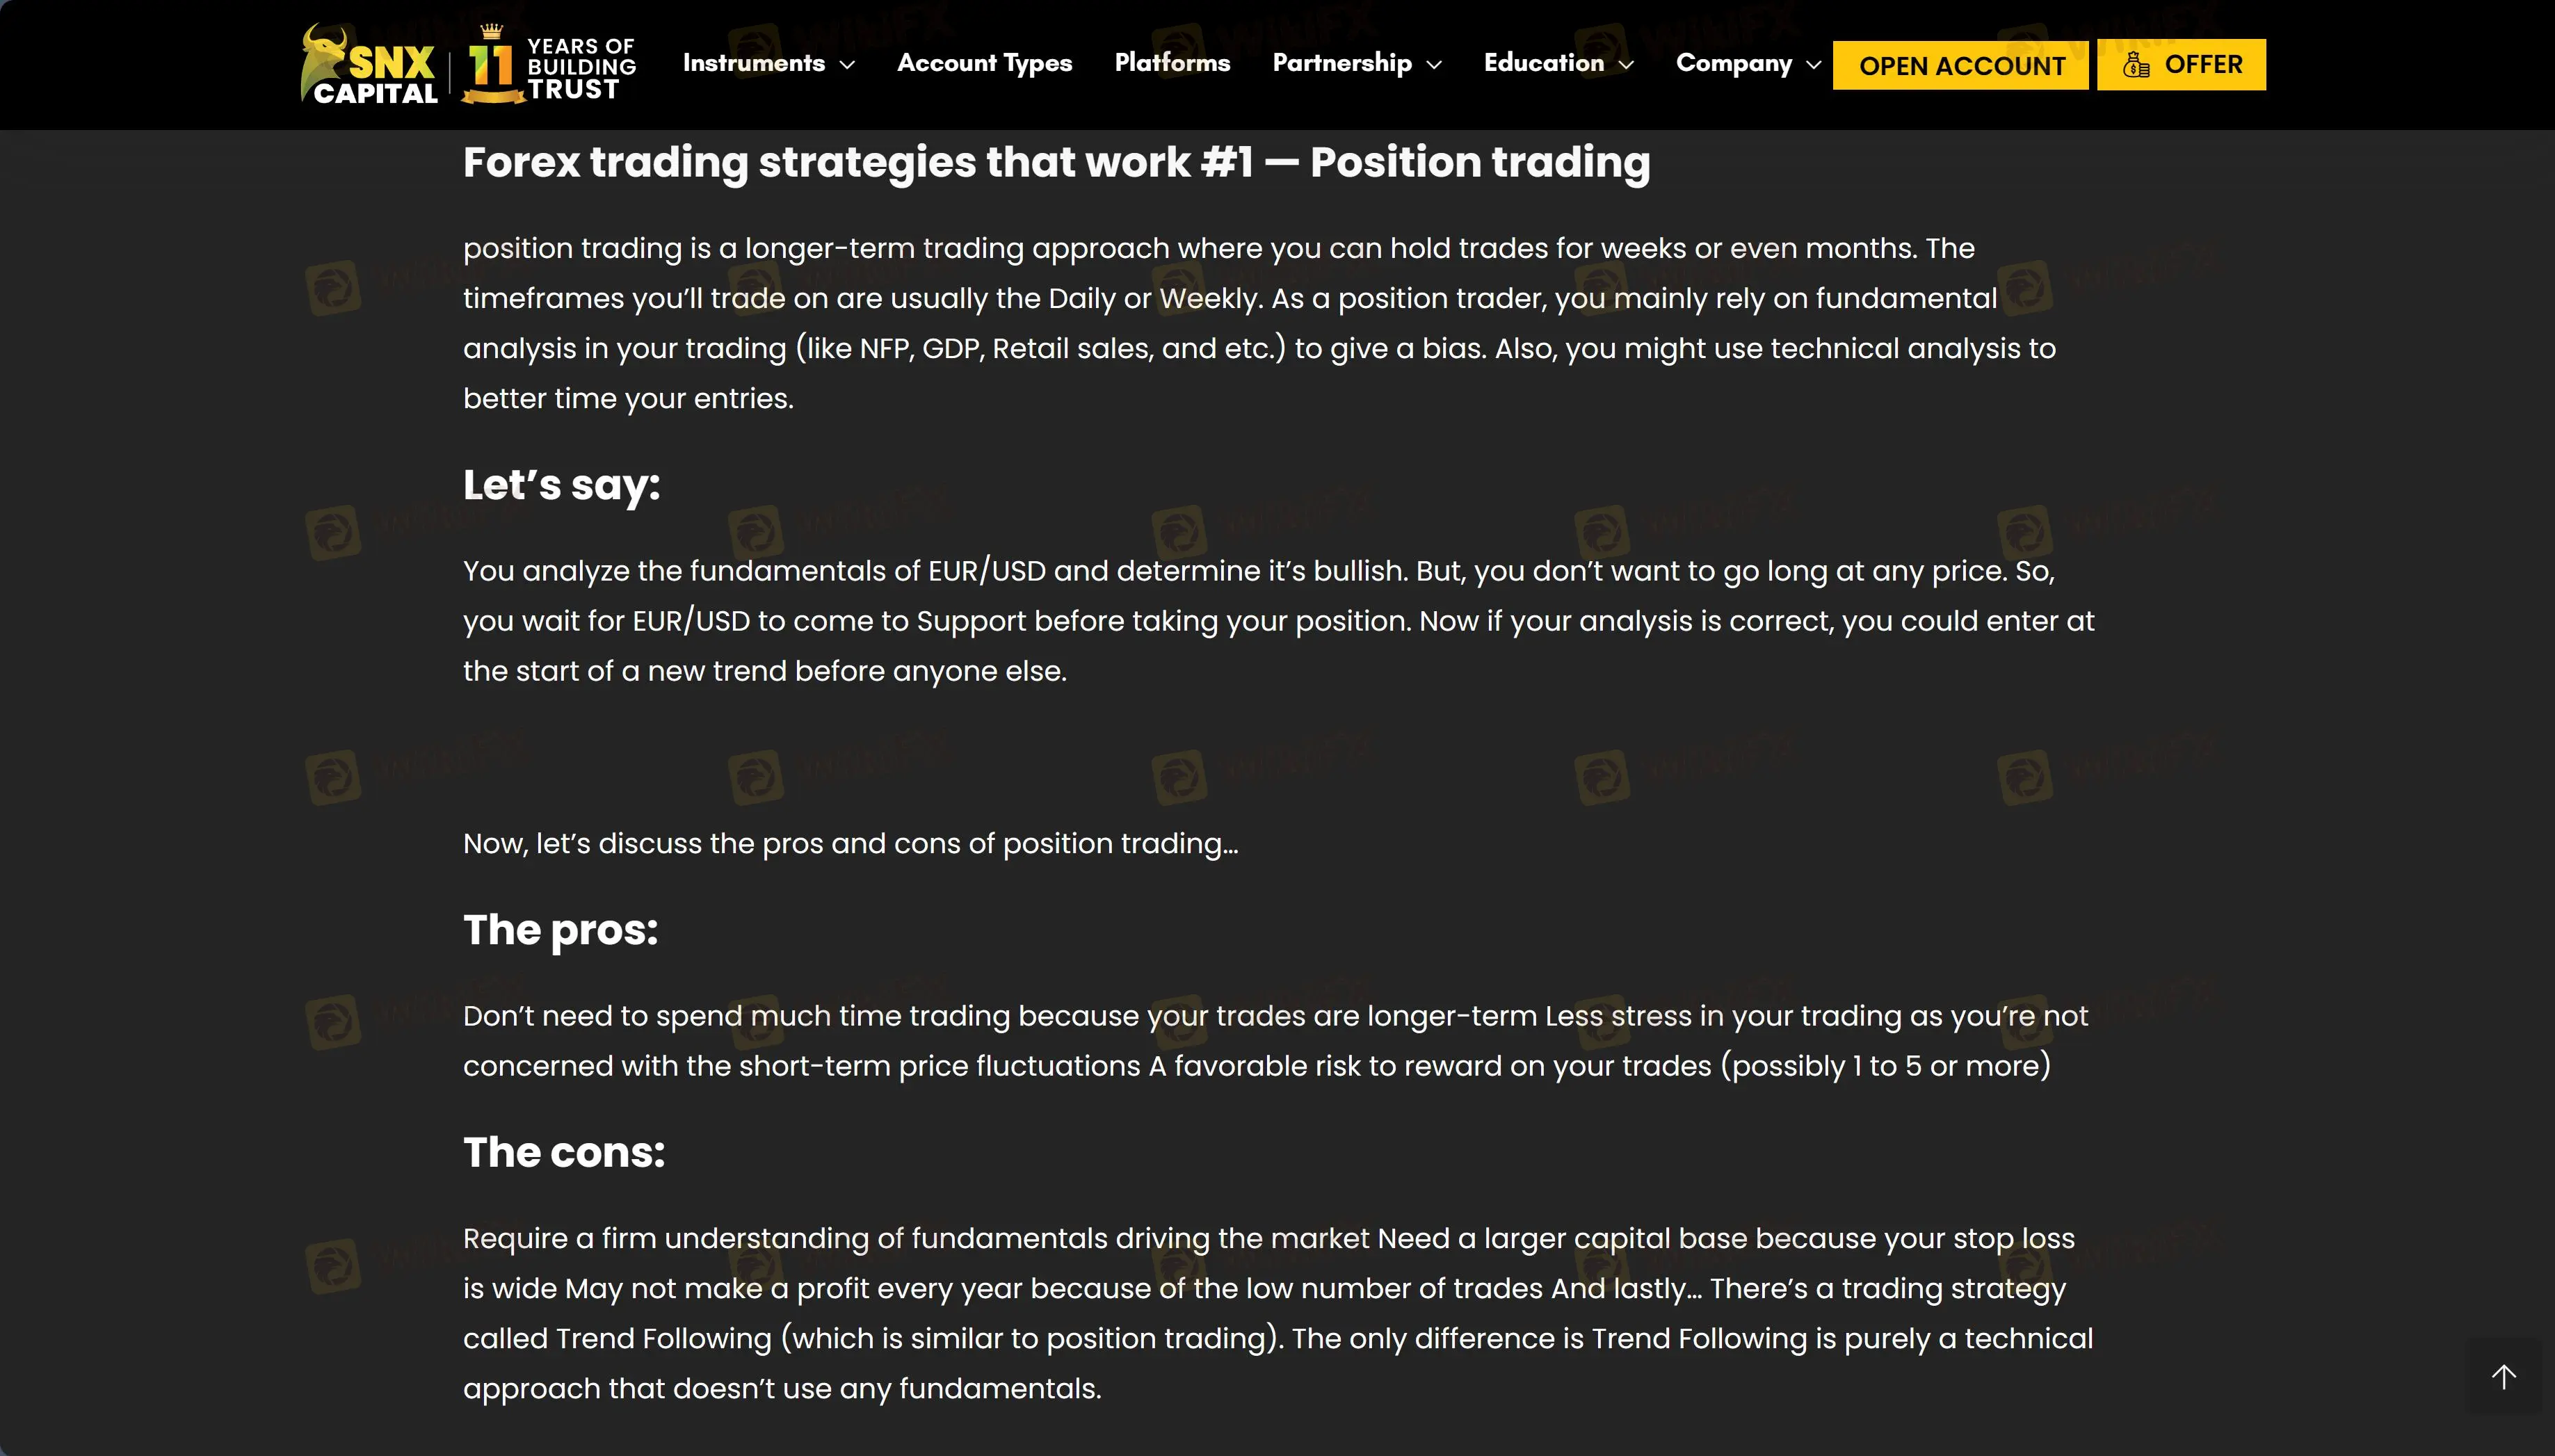The width and height of the screenshot is (2555, 1456).
Task: Click the "The cons:" subheading
Action: pos(563,1152)
